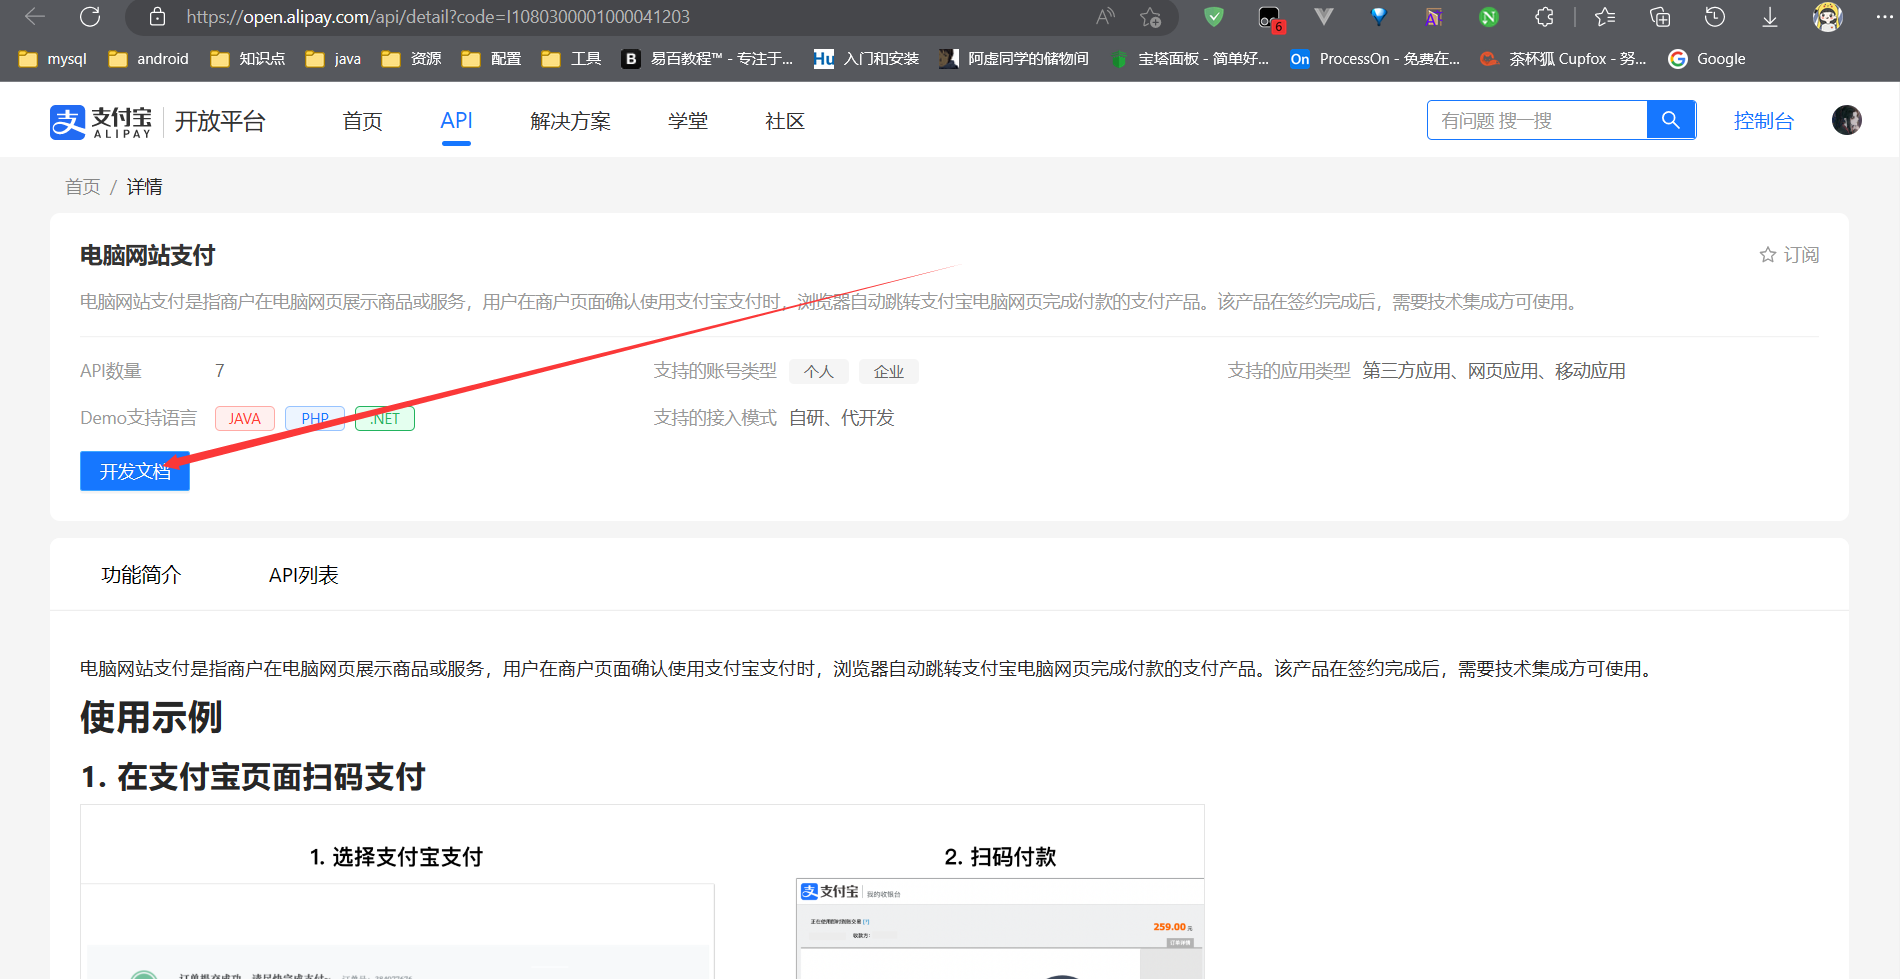1900x979 pixels.
Task: Click the 扫码付款 example screenshot
Action: 1000,928
